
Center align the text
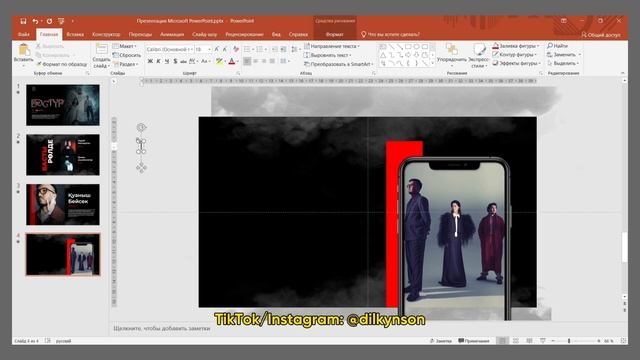(256, 61)
